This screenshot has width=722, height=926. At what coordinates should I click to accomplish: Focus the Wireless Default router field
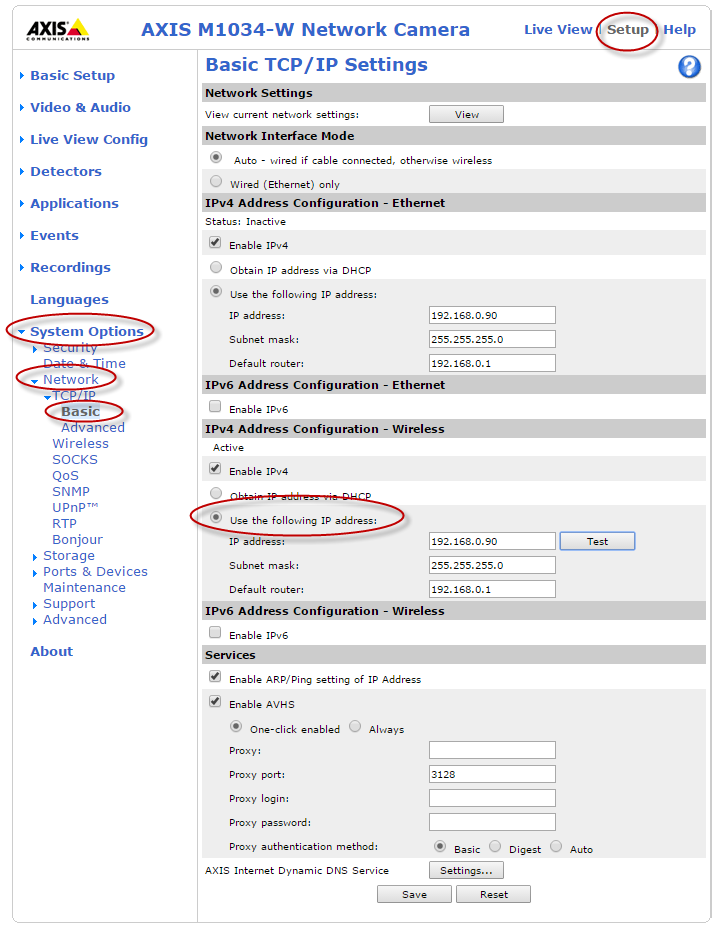click(x=492, y=589)
